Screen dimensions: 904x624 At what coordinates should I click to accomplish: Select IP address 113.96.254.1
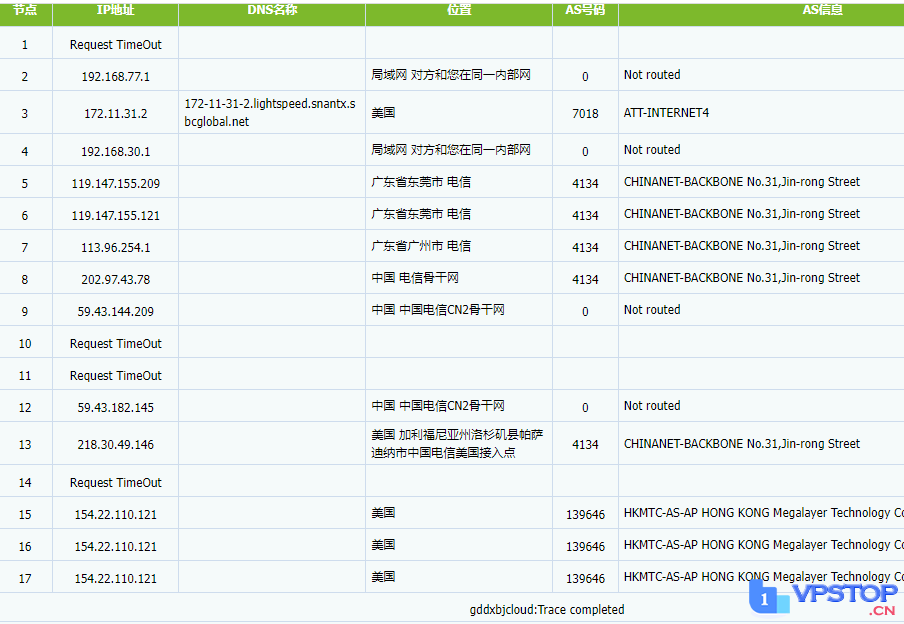tap(115, 247)
